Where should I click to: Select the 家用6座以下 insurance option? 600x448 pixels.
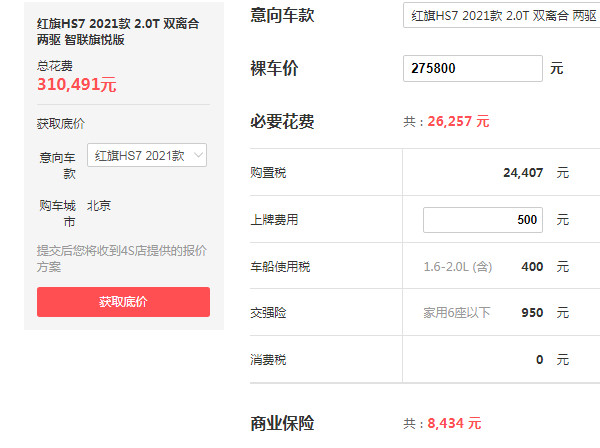tap(457, 313)
